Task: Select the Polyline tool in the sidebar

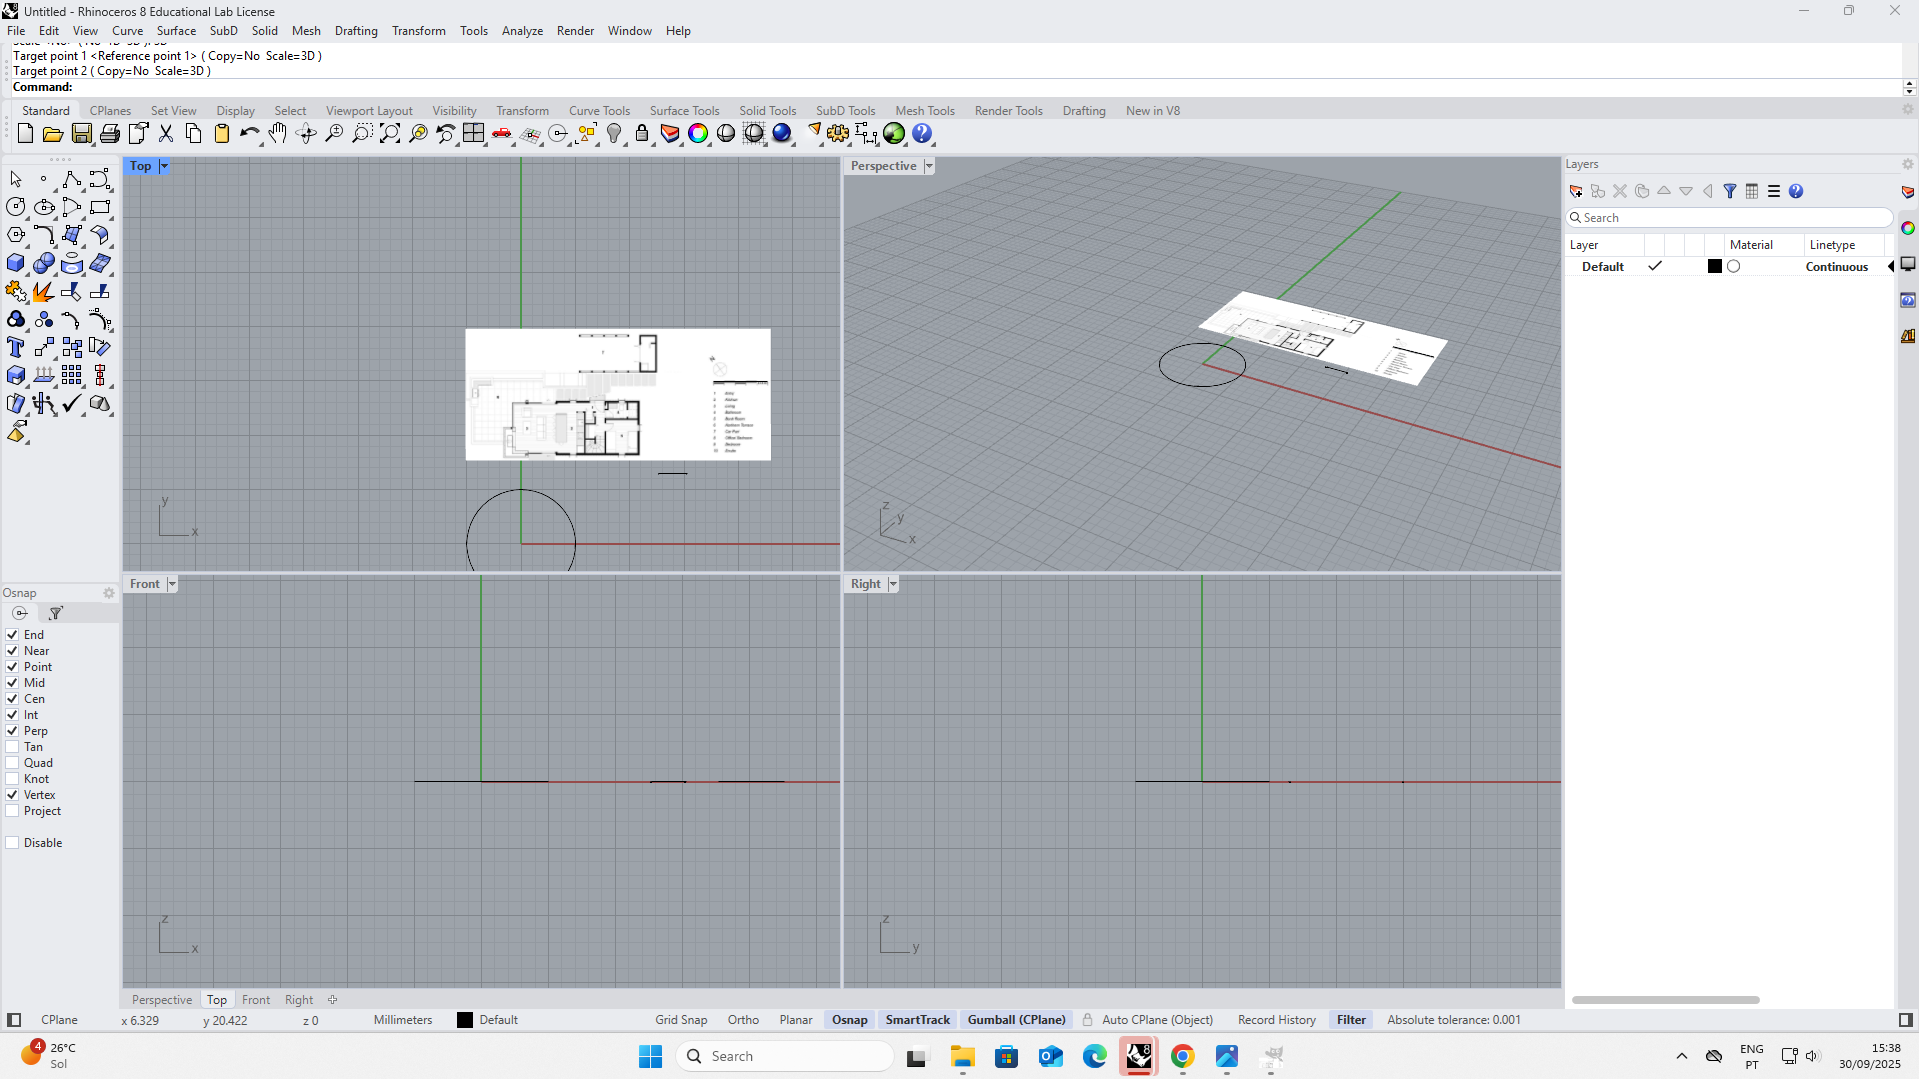Action: (x=72, y=180)
